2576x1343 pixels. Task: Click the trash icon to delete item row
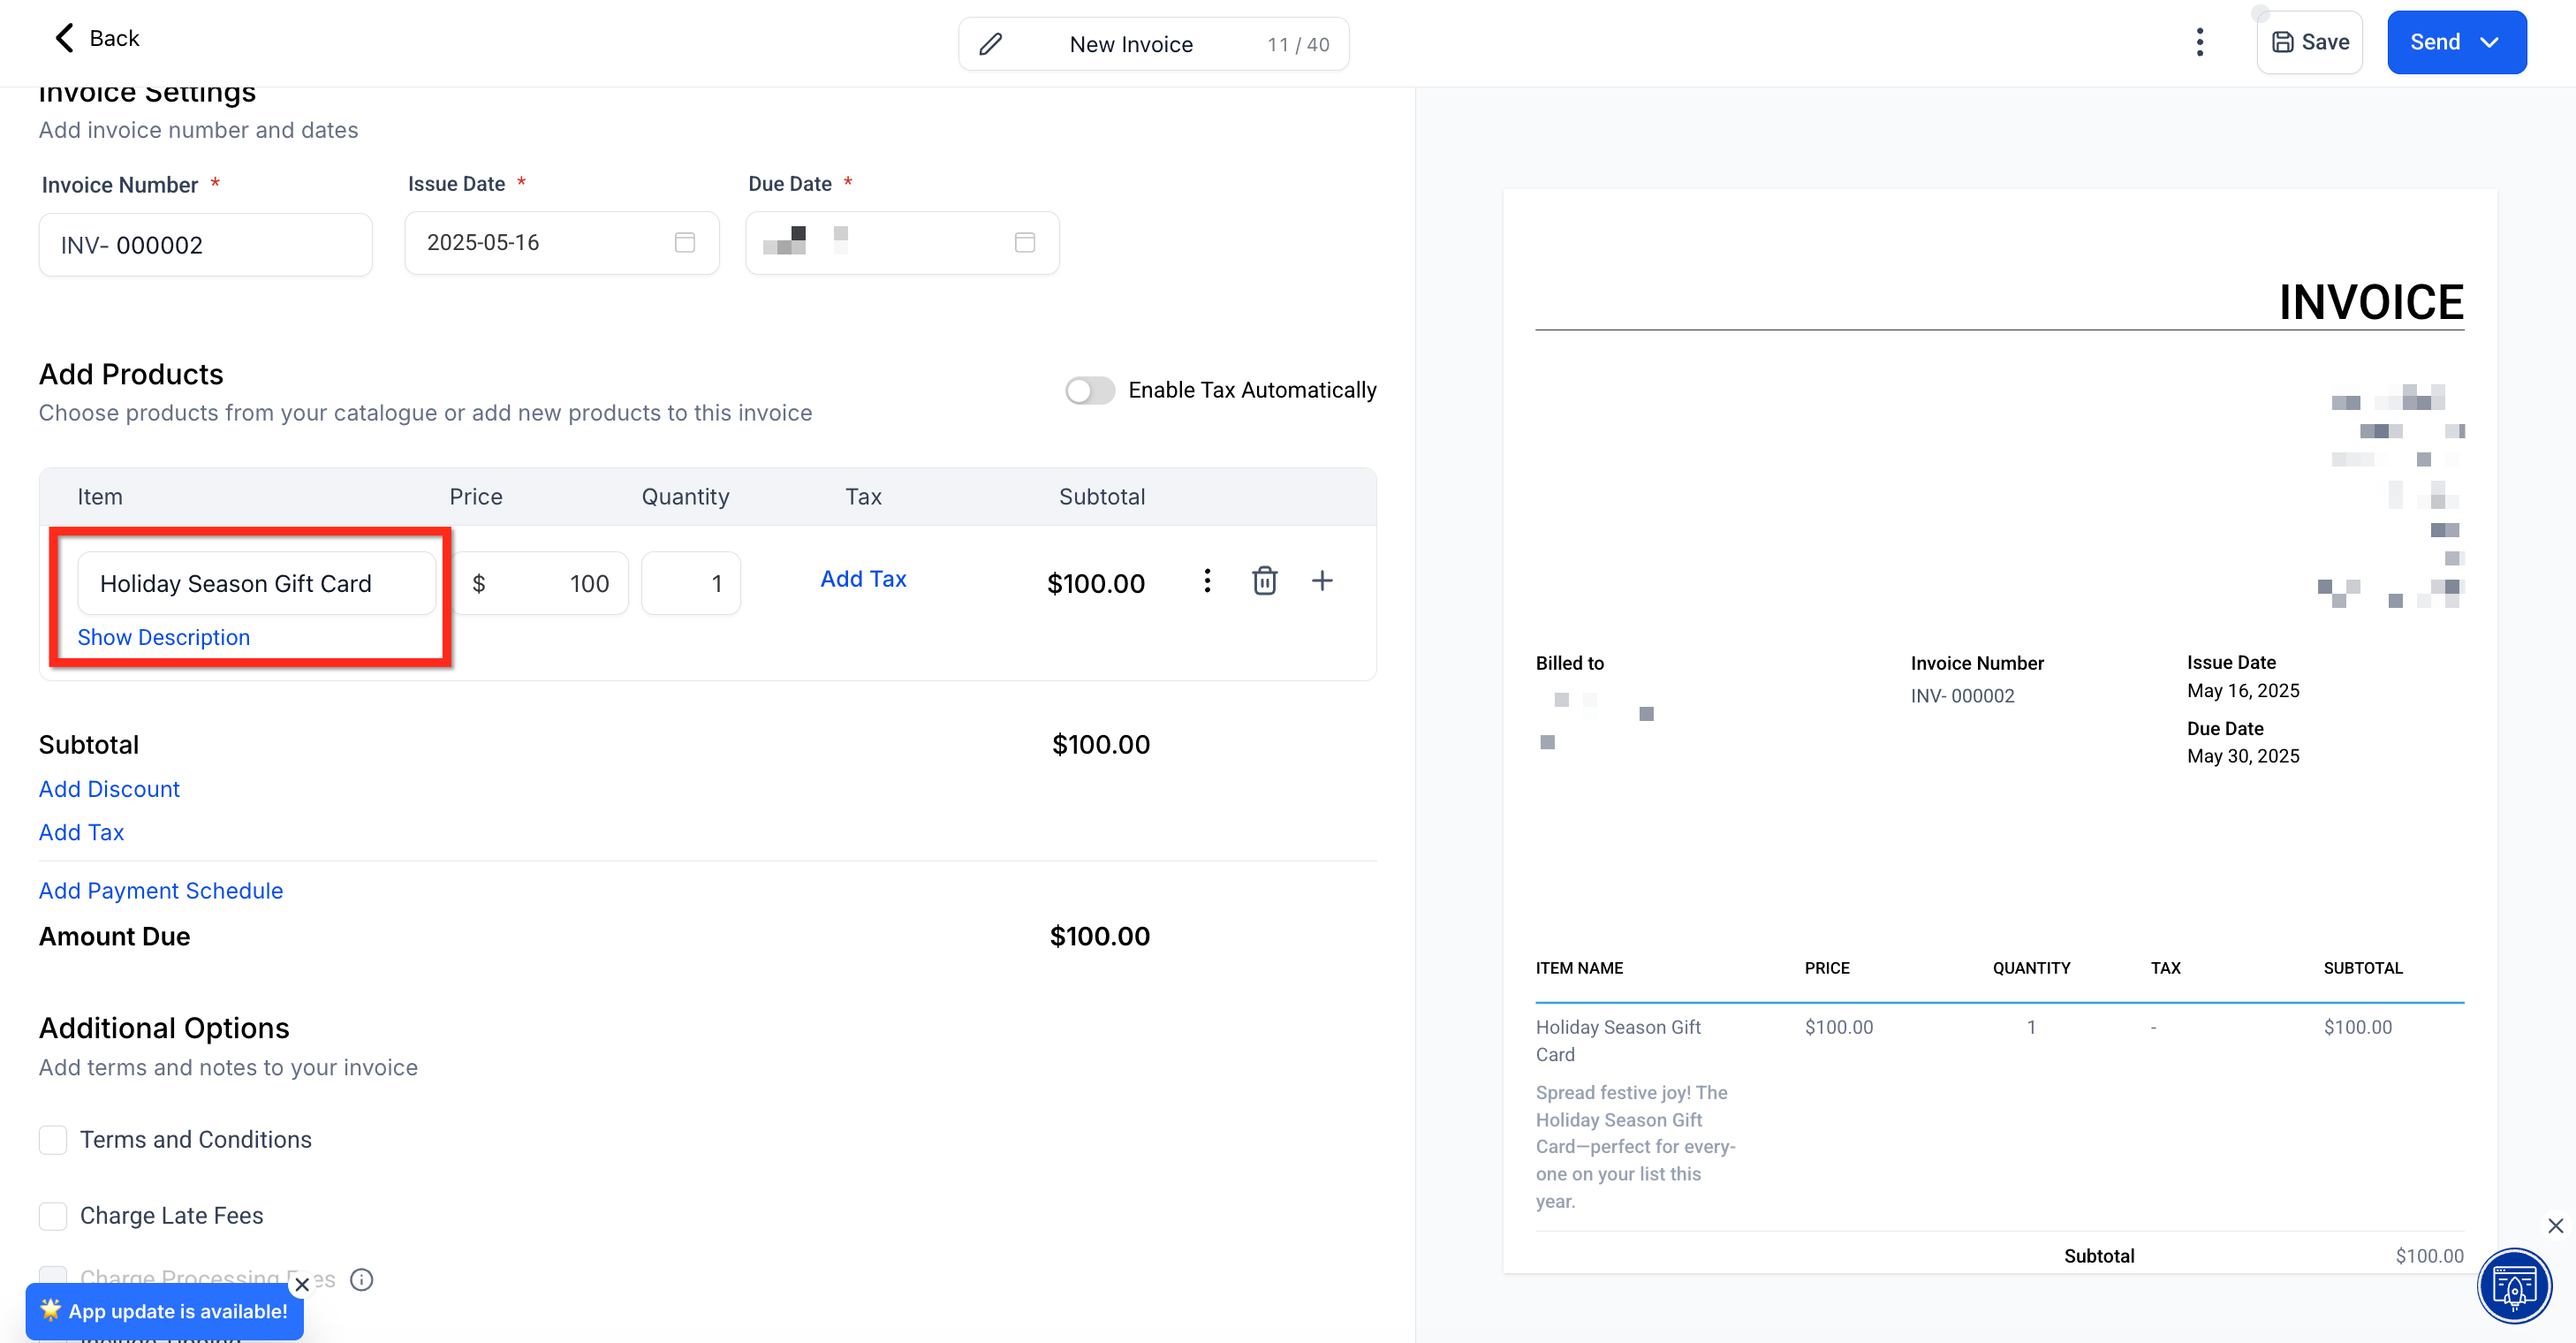coord(1264,581)
